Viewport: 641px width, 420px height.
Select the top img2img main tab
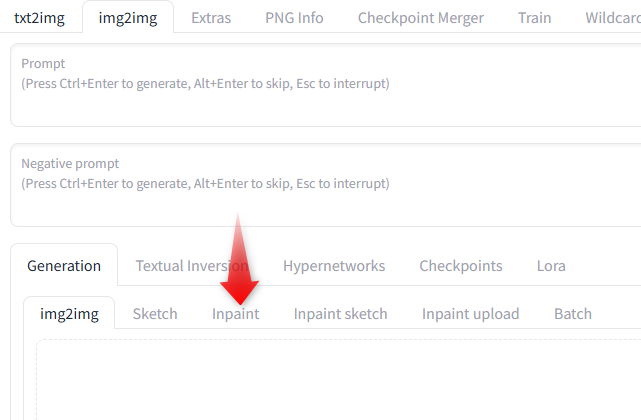[x=128, y=18]
